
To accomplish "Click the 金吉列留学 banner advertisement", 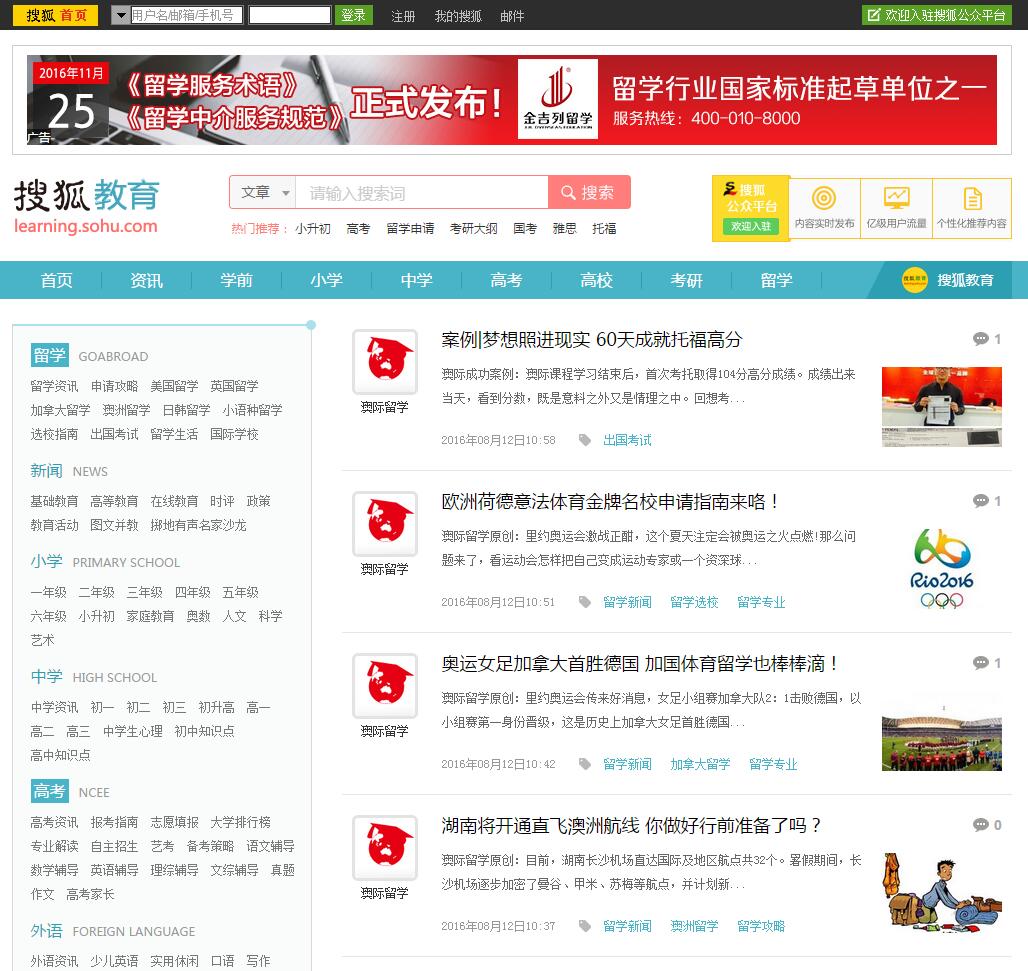I will (511, 100).
